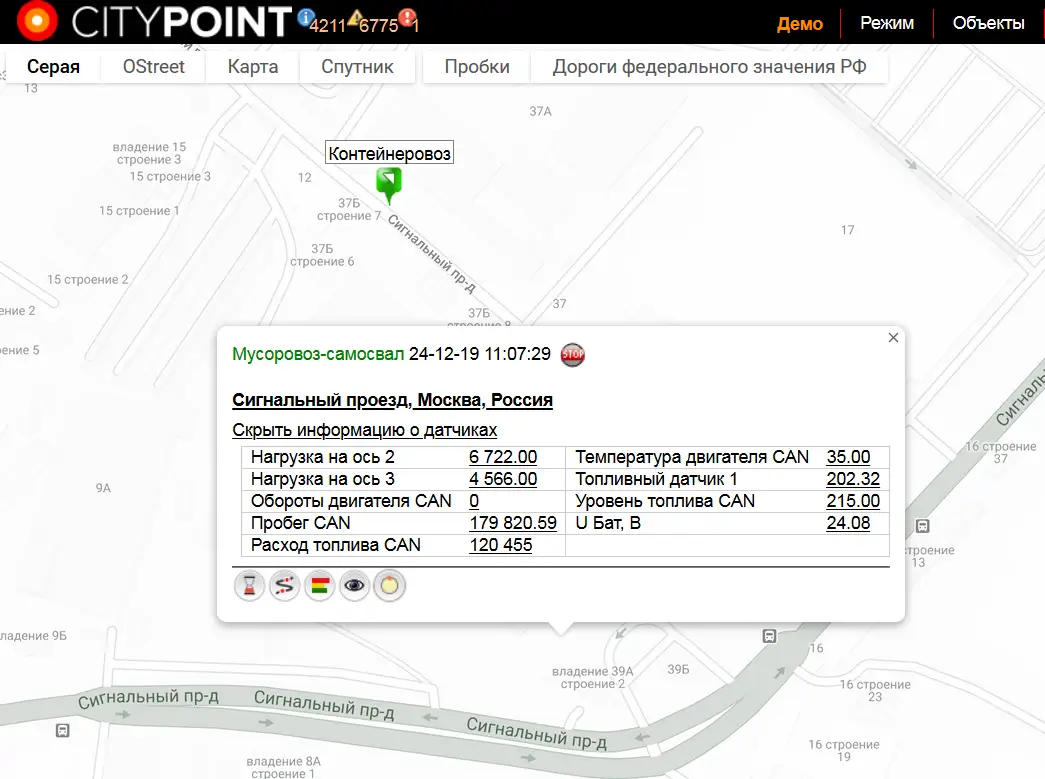The image size is (1045, 779).
Task: Switch map layer to 'Спутник'
Action: pyautogui.click(x=357, y=67)
